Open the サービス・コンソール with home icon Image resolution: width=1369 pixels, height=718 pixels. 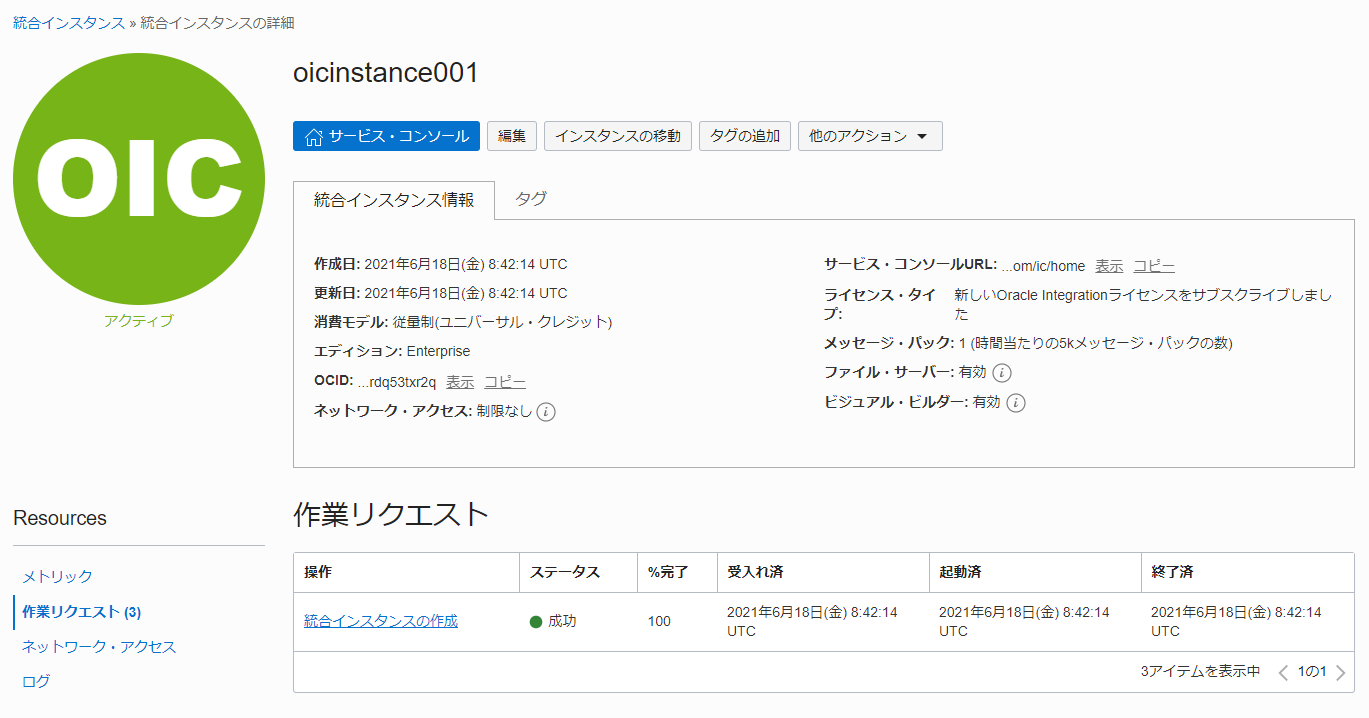click(x=386, y=136)
